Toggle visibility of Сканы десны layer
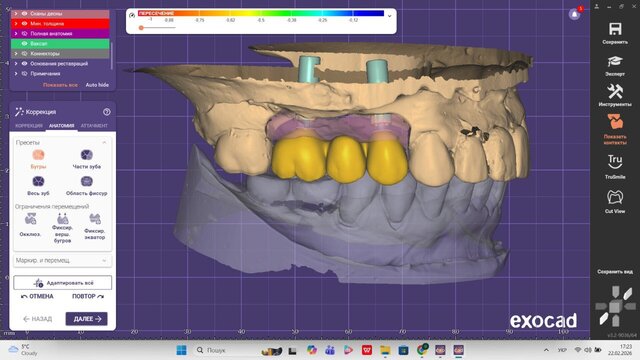Screen dimensions: 640x360 24,13
